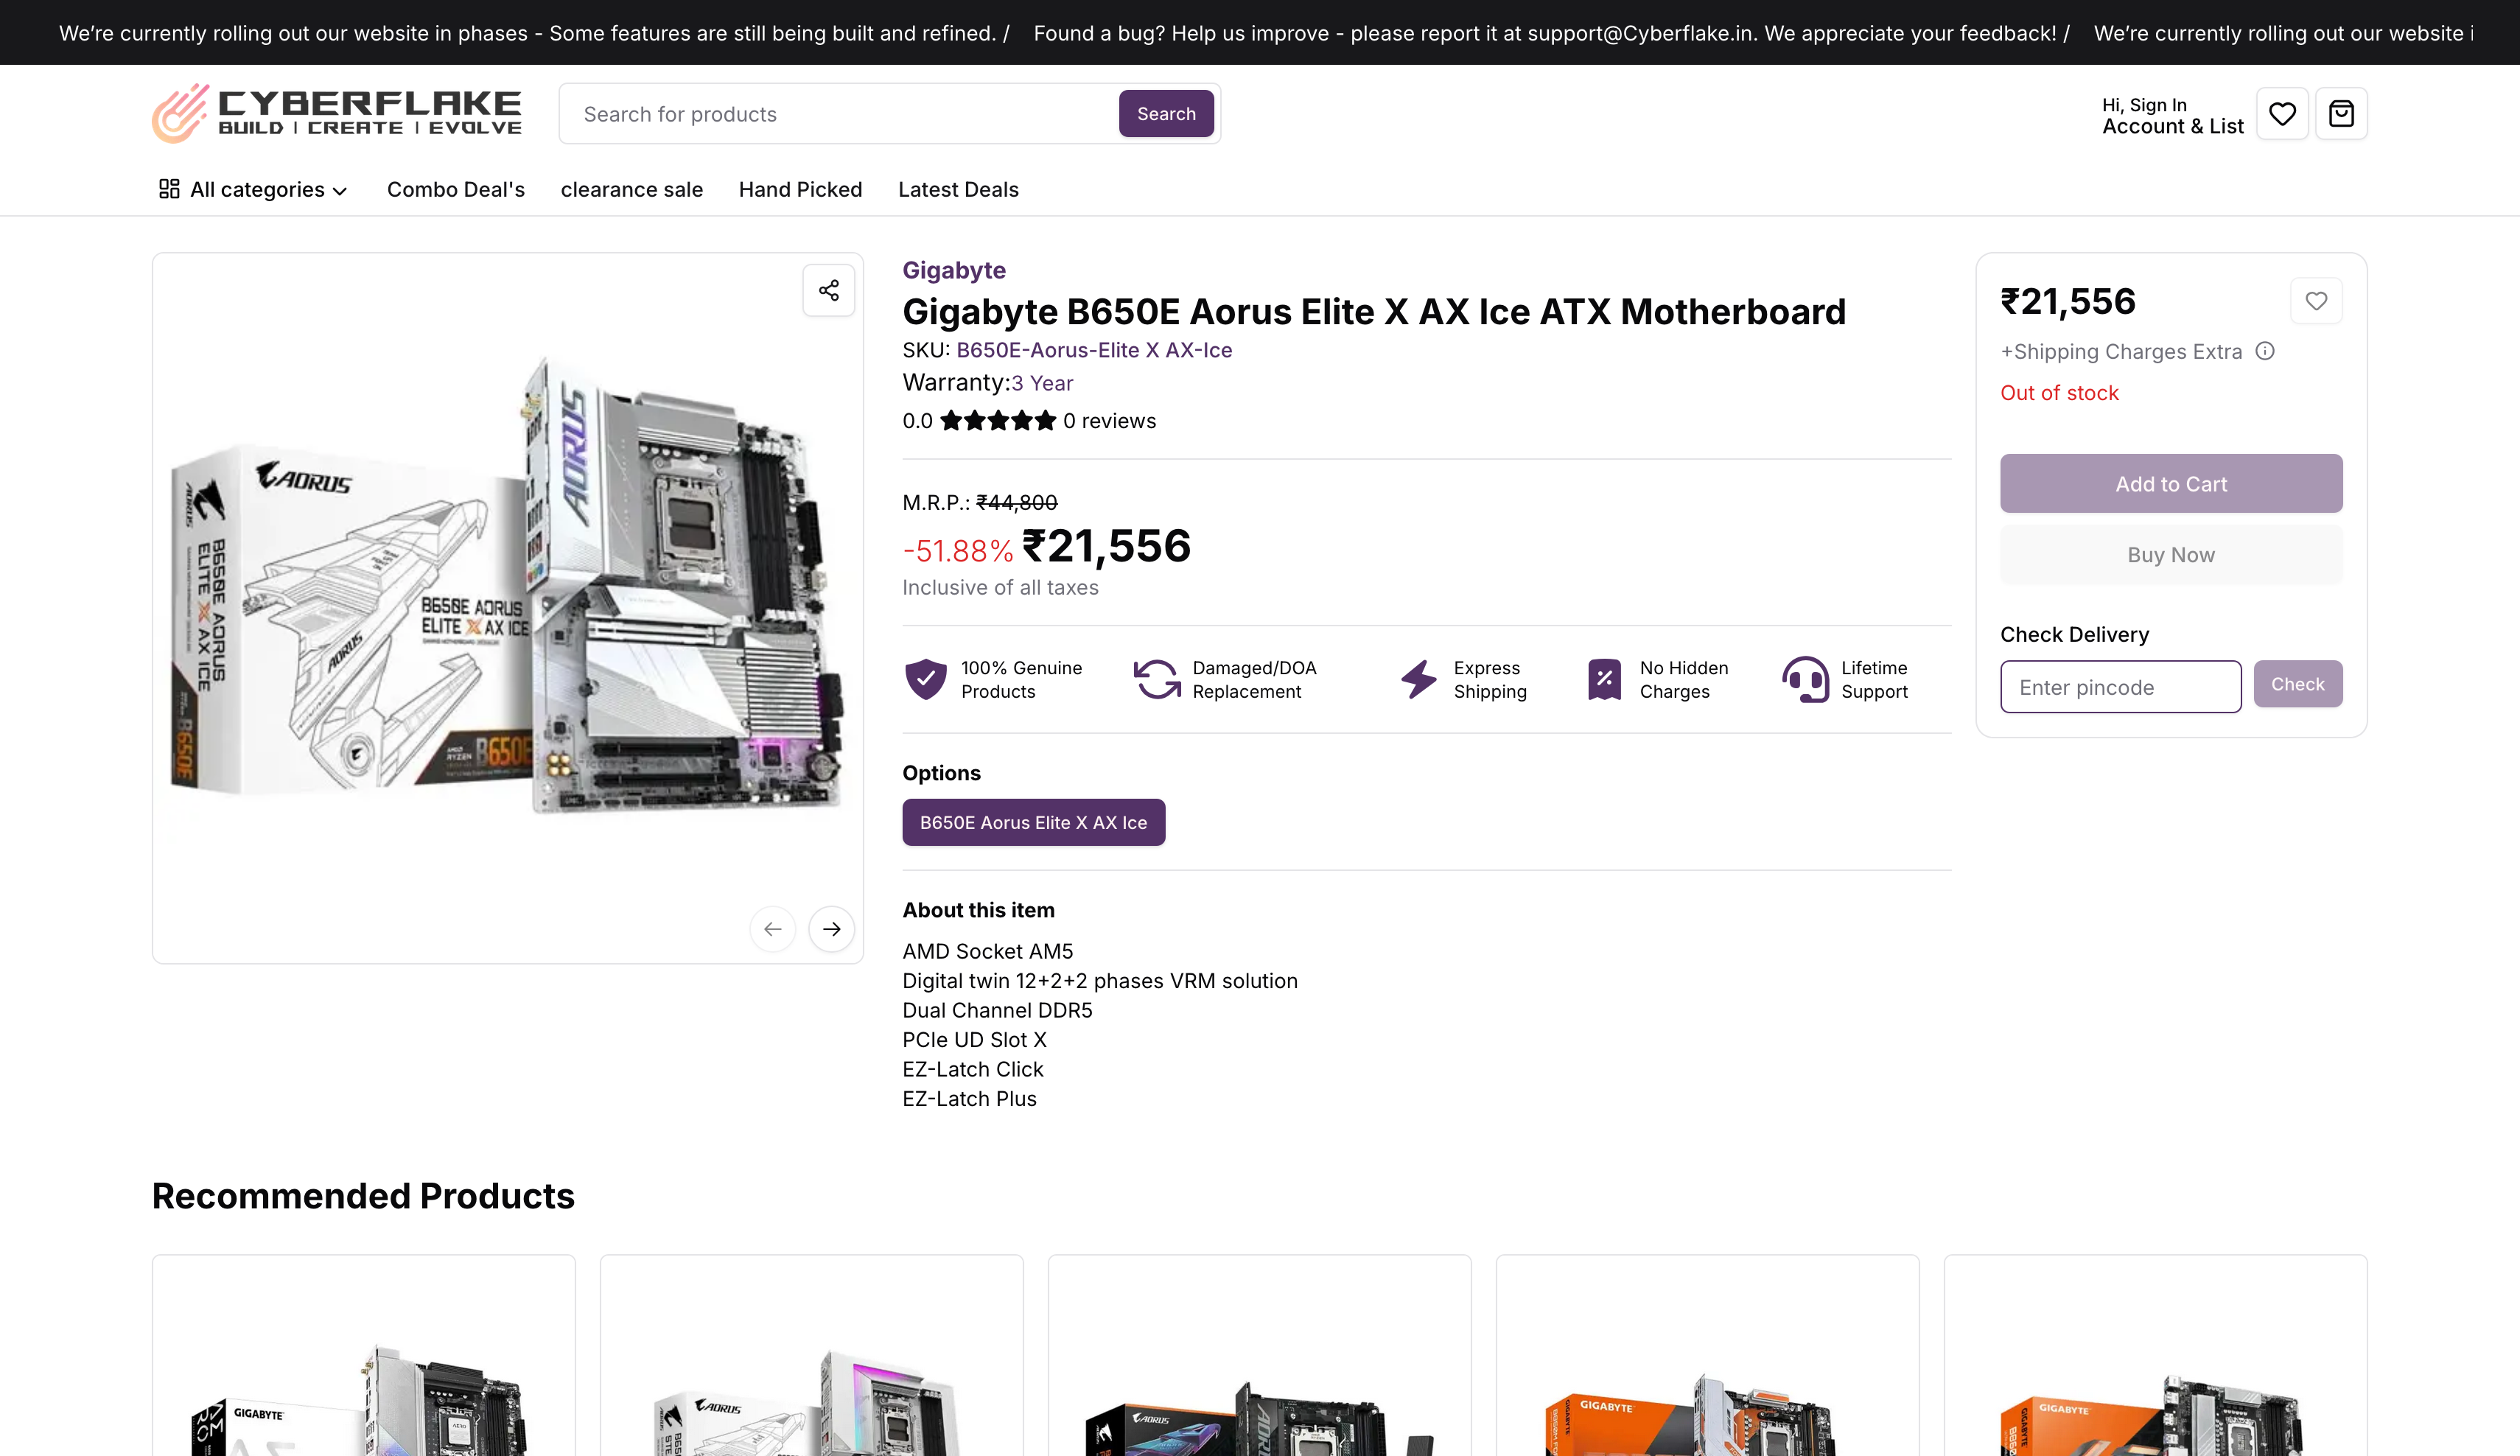This screenshot has width=2520, height=1456.
Task: Click the Gigabyte brand link
Action: [953, 270]
